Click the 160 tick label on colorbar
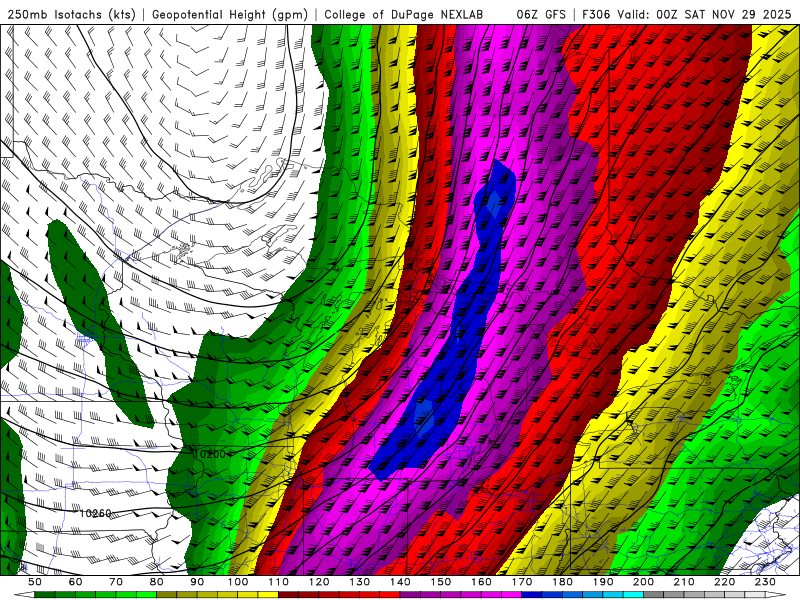 point(481,582)
